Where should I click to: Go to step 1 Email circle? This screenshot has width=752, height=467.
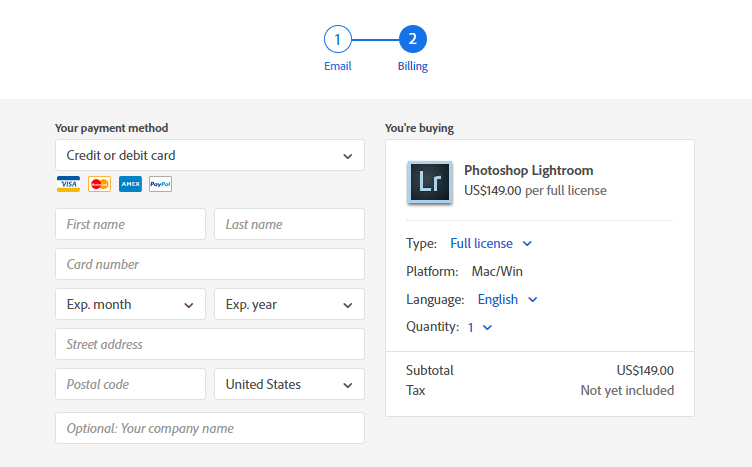338,40
